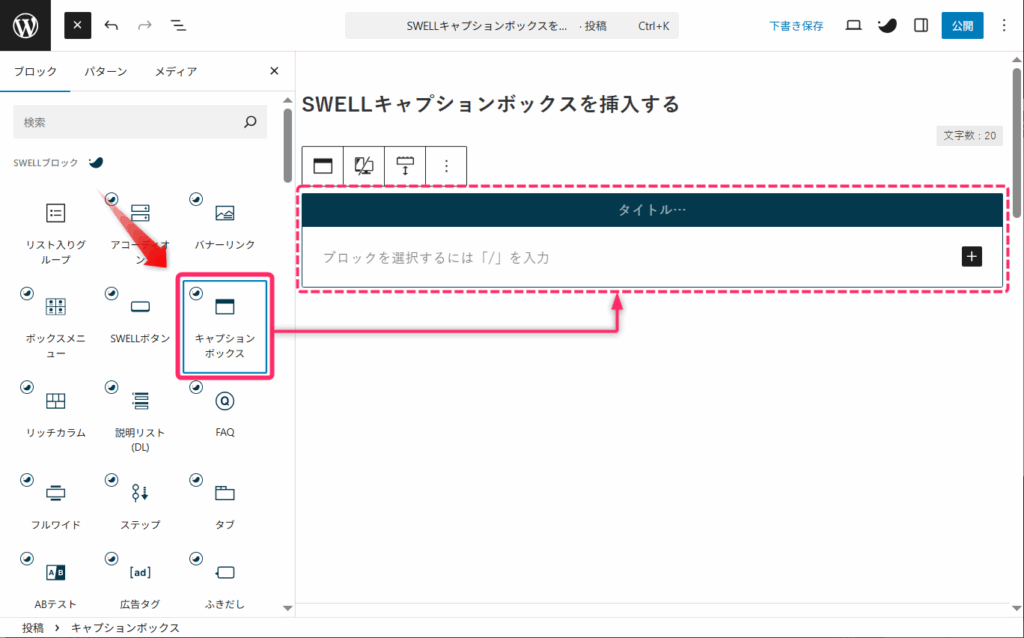
Task: Insert the バナーリンク block
Action: point(225,225)
